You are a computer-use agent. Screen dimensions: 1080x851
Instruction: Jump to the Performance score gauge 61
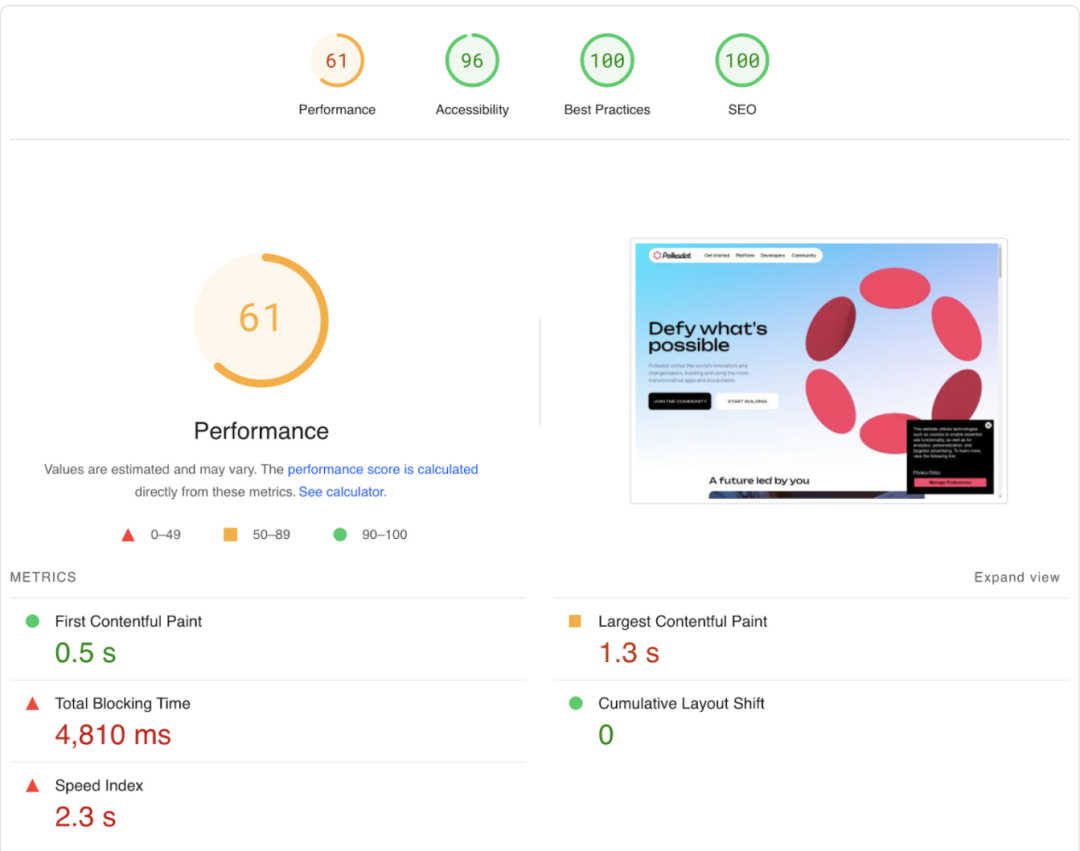(337, 61)
